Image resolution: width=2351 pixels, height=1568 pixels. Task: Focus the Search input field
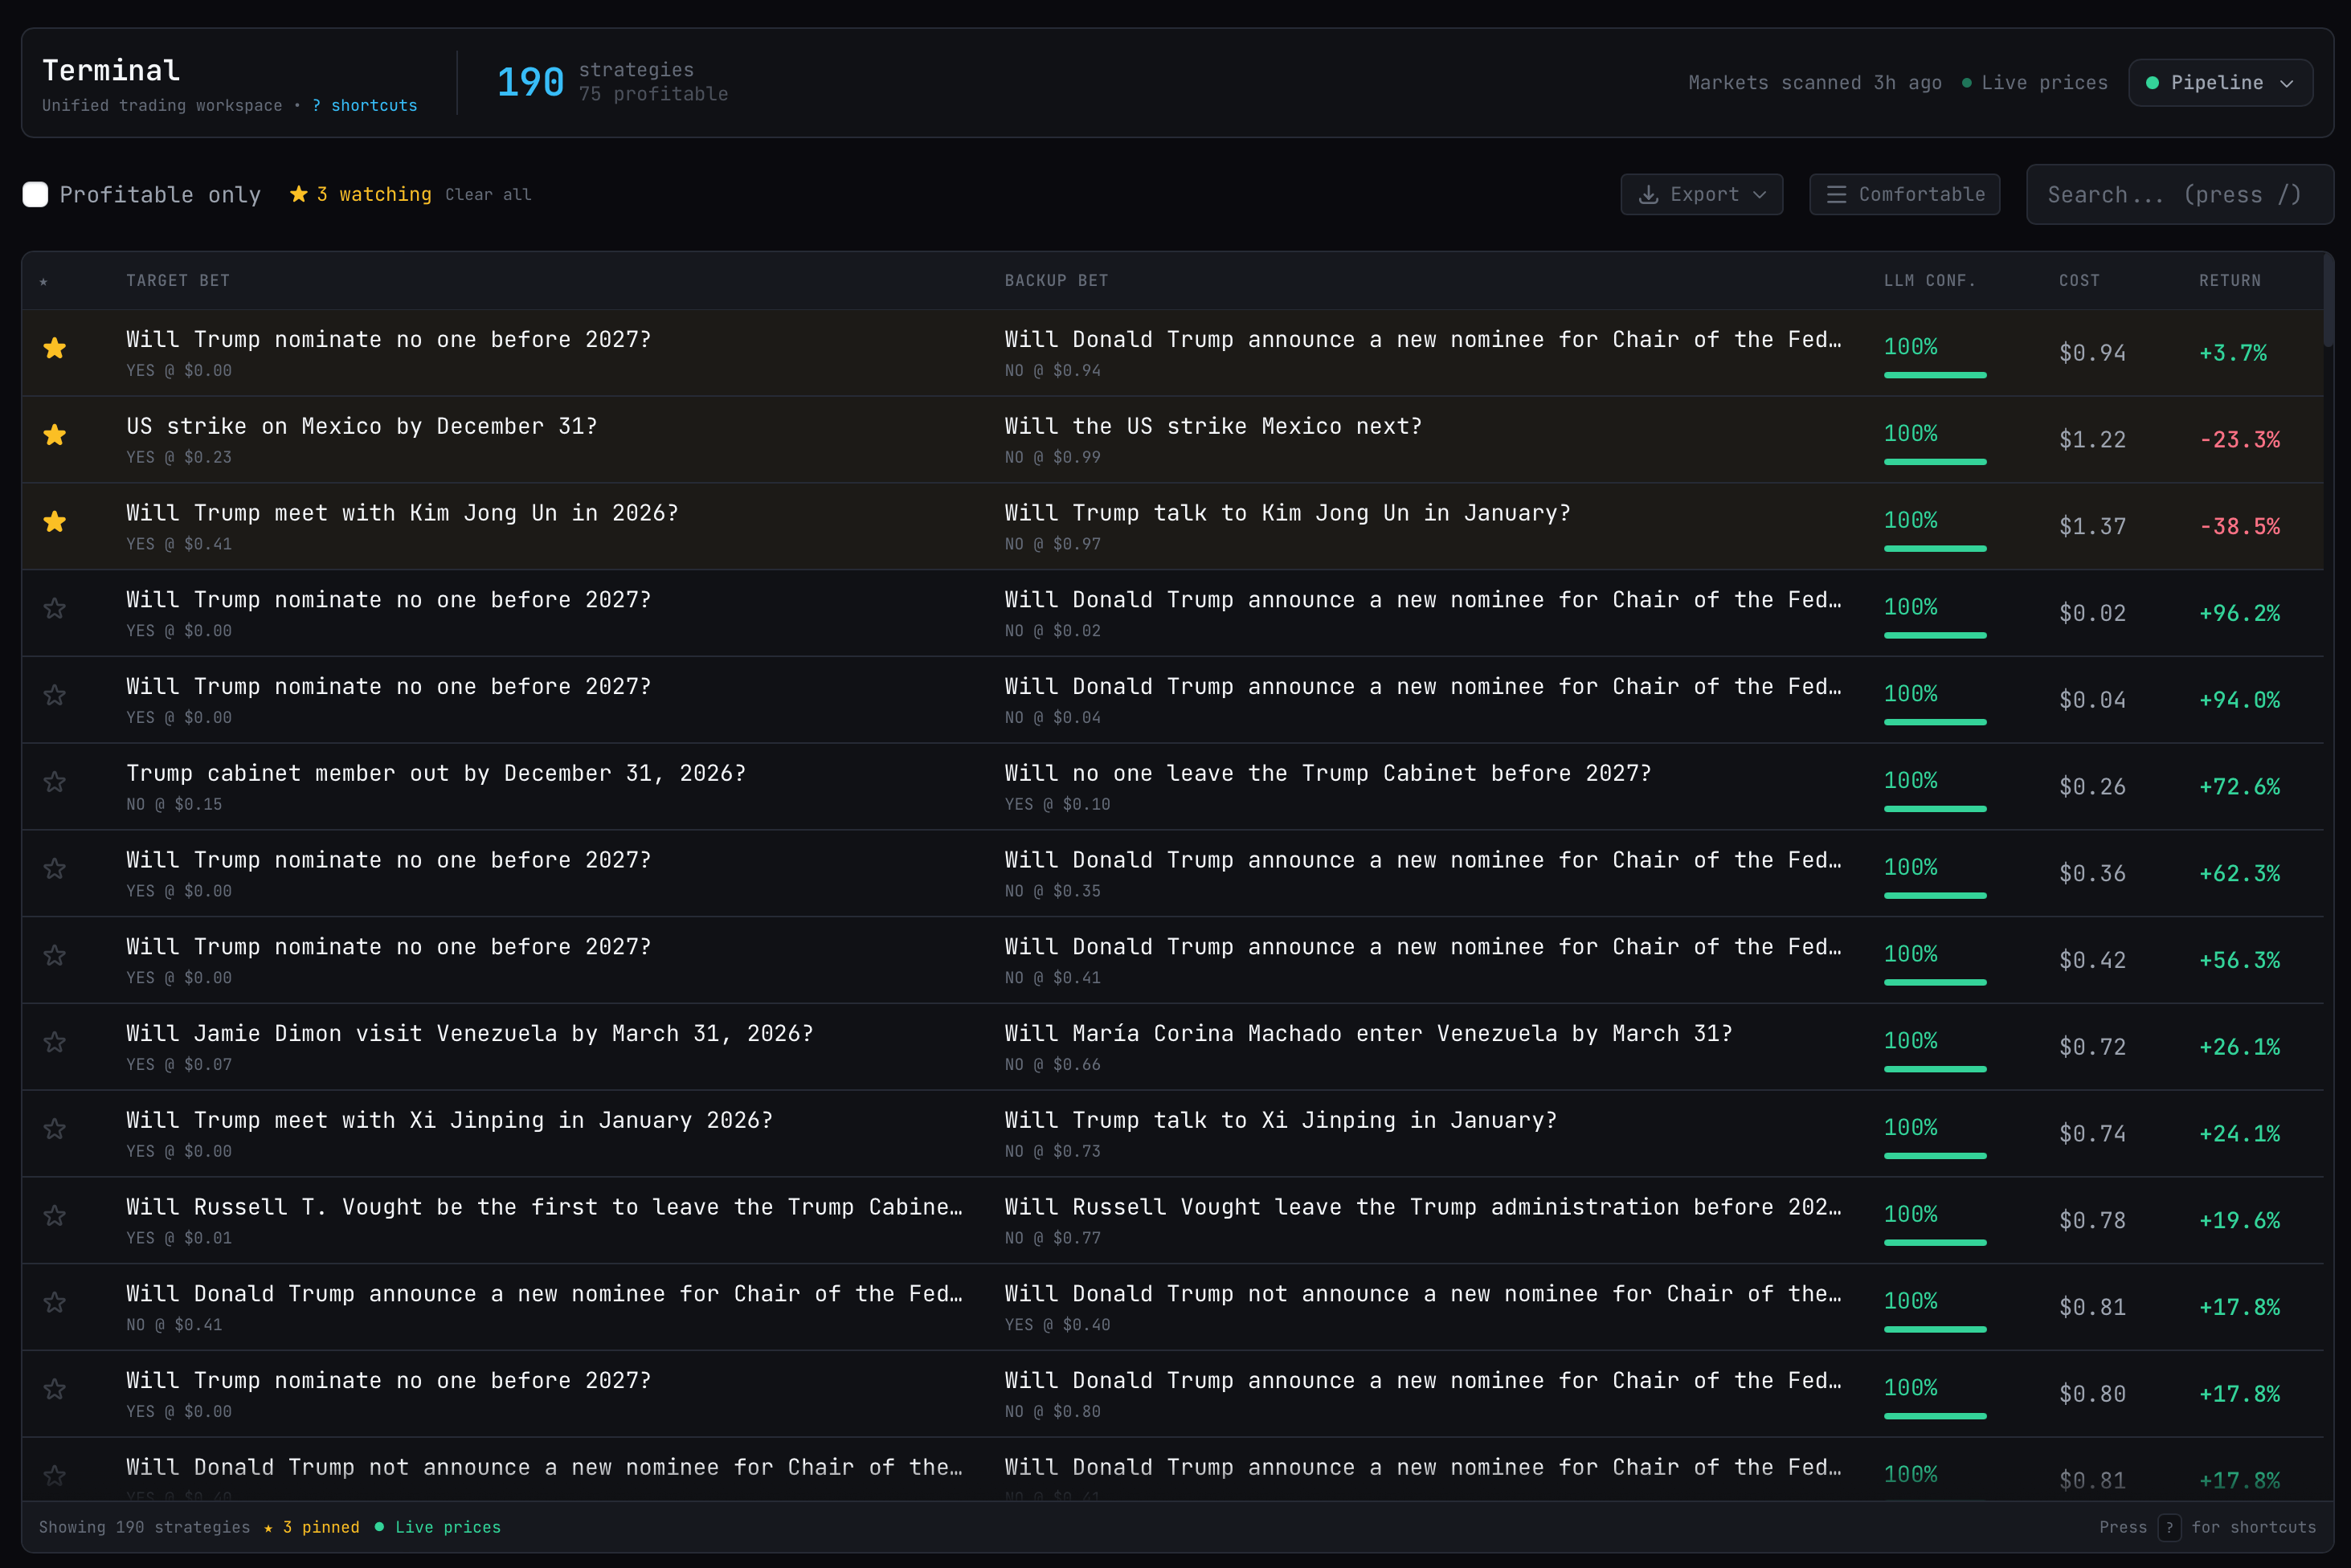pyautogui.click(x=2178, y=195)
